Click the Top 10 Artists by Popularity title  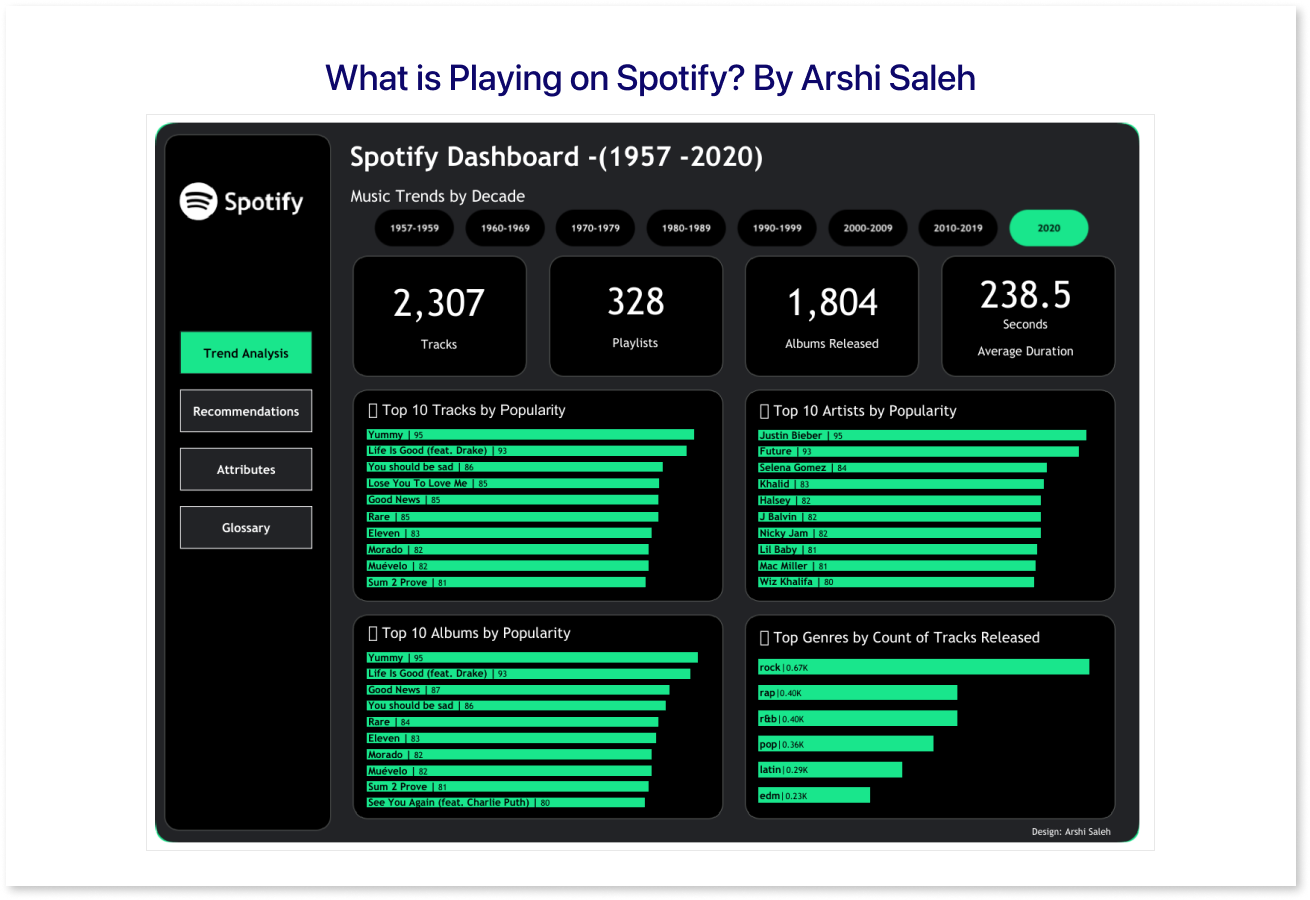(858, 411)
